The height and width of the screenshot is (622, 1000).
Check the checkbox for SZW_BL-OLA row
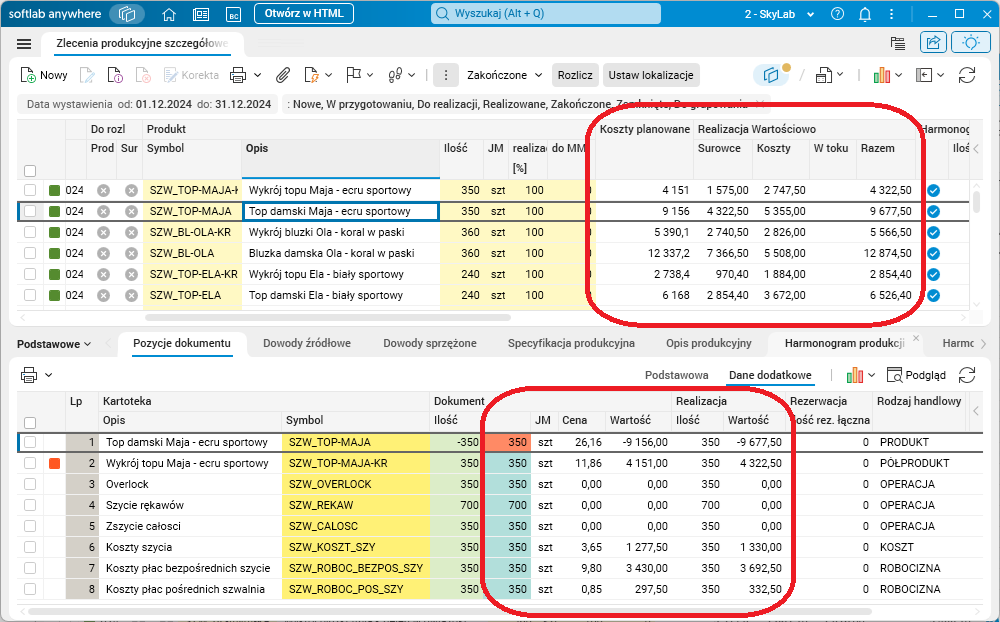pos(30,253)
